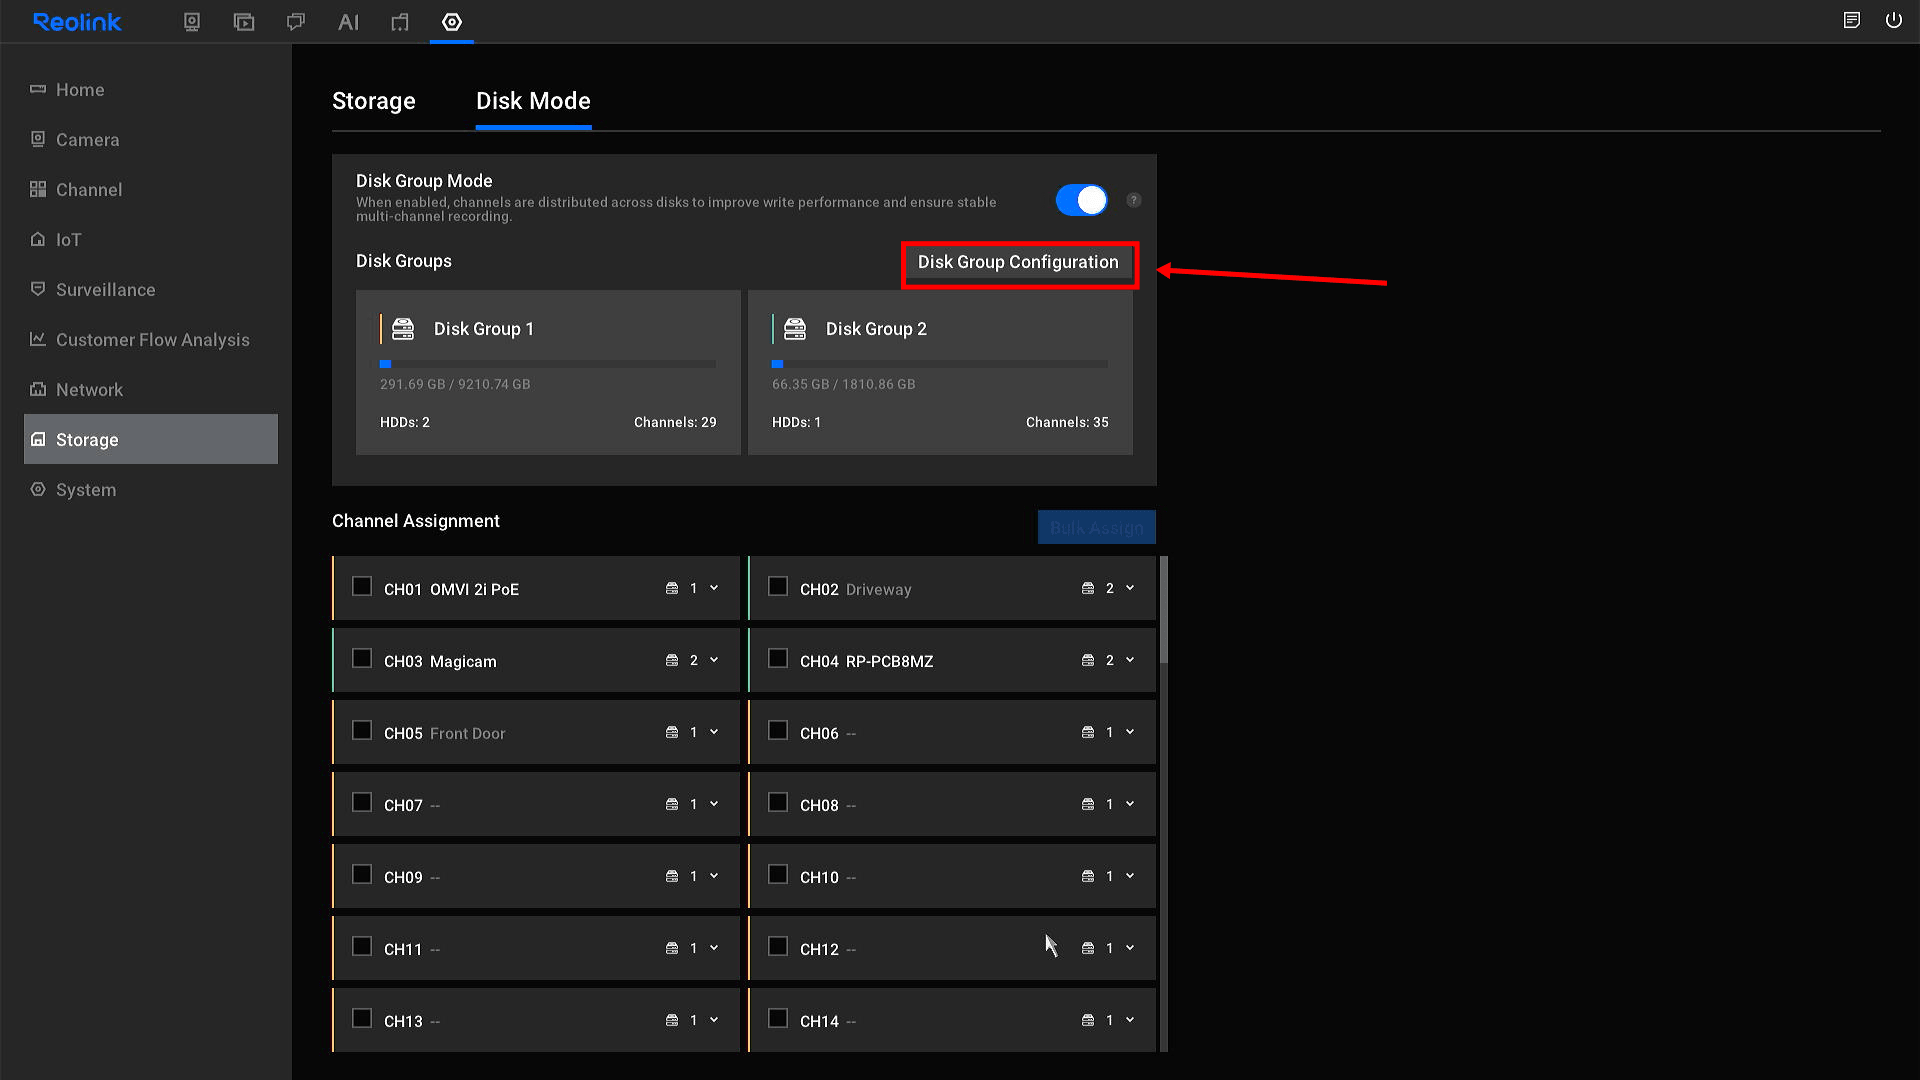Select the Disk Group 2 card
The width and height of the screenshot is (1920, 1080).
coord(940,372)
